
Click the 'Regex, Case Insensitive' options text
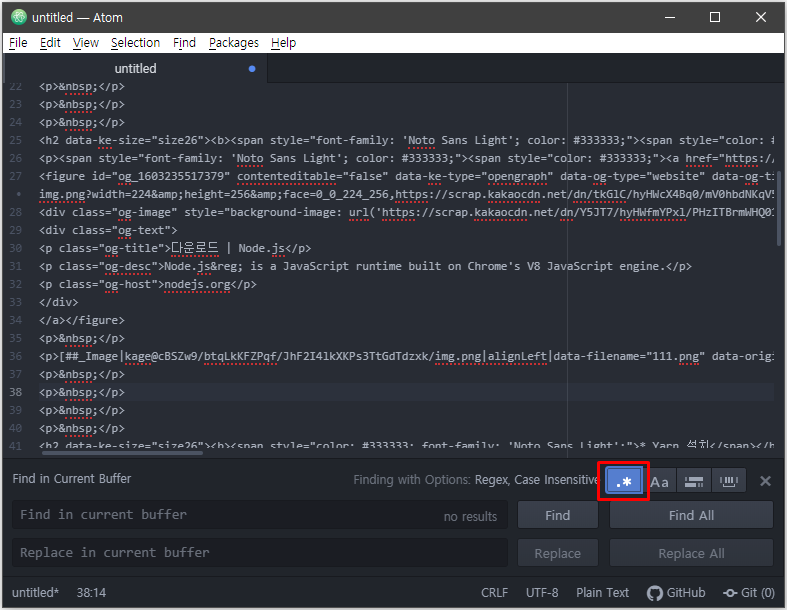point(537,480)
